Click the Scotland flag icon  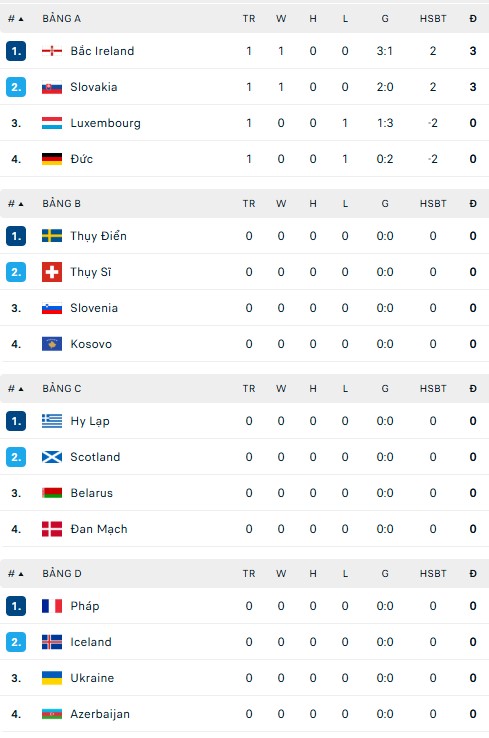(52, 457)
